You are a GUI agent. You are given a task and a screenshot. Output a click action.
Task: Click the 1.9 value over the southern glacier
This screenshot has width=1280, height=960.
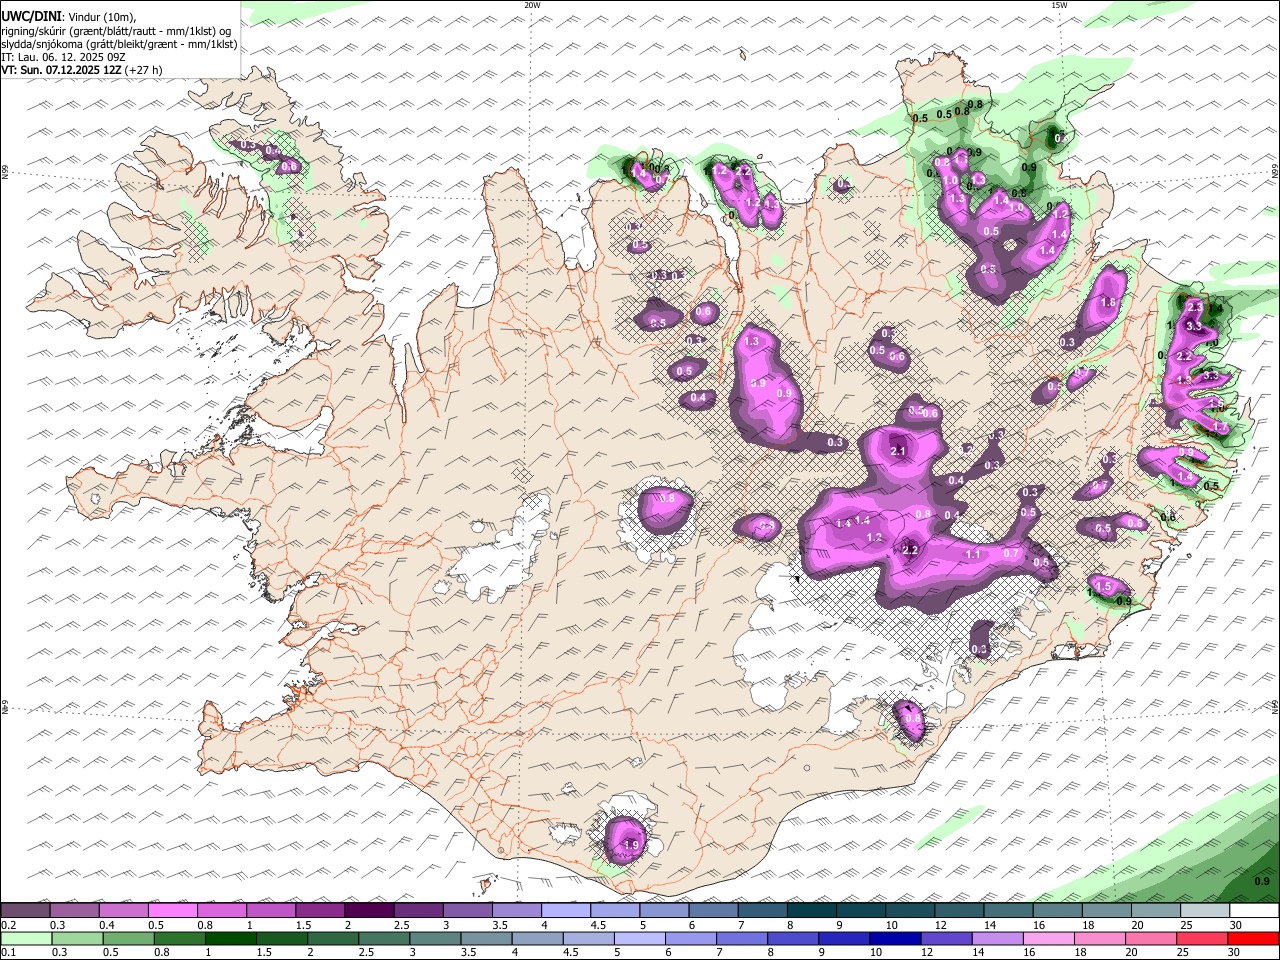(630, 845)
